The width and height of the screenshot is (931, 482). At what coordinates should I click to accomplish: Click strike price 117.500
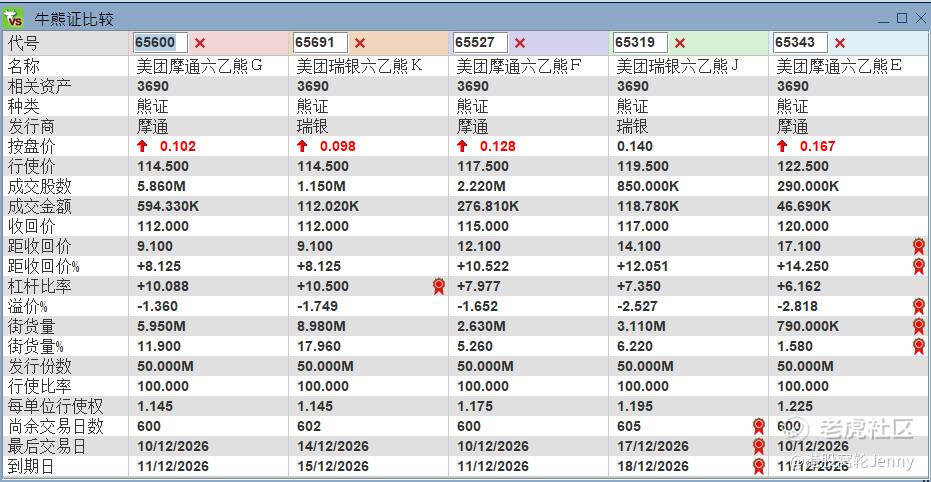click(483, 166)
